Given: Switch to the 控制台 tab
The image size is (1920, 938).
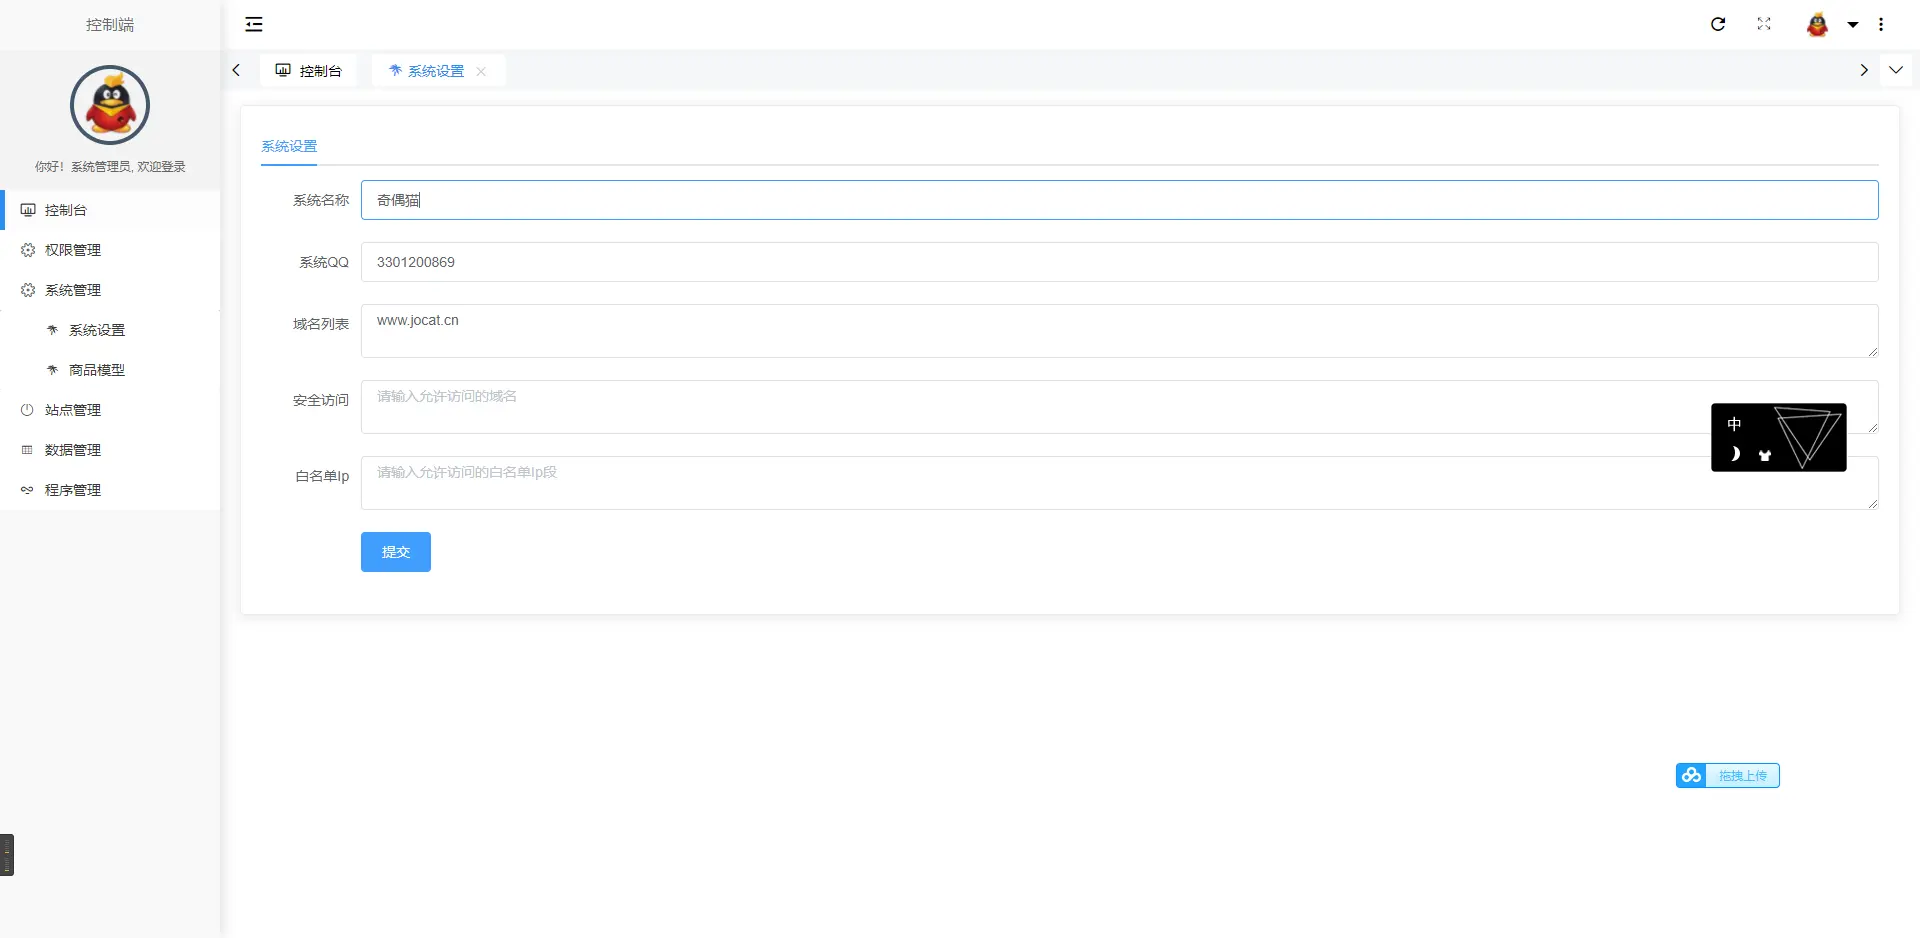Looking at the screenshot, I should (x=308, y=71).
